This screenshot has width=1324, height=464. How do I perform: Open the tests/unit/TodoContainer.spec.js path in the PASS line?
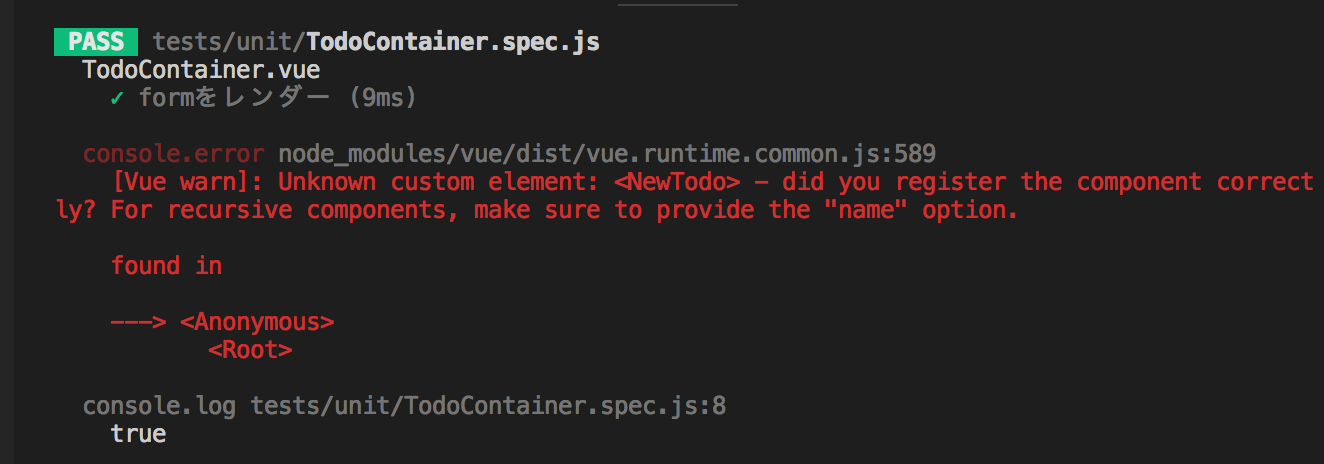376,42
